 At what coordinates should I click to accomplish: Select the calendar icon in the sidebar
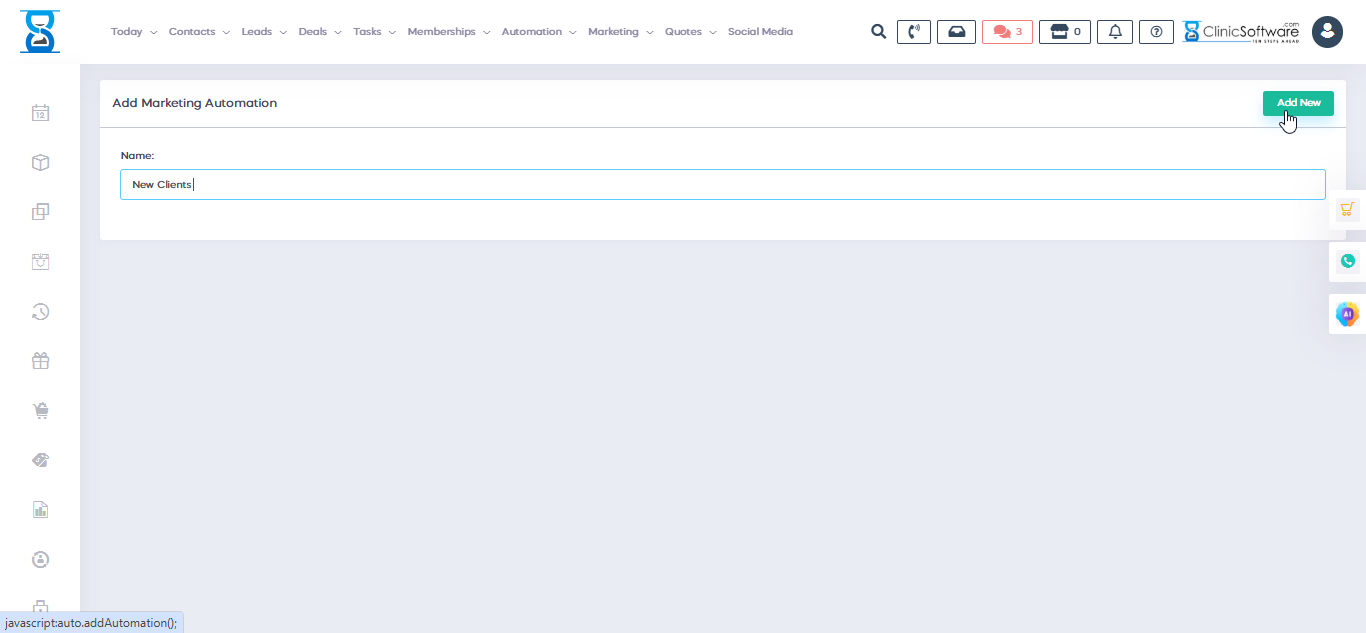point(40,112)
